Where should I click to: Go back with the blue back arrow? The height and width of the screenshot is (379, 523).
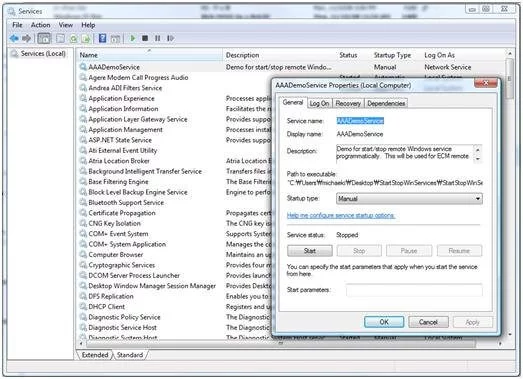pyautogui.click(x=14, y=39)
